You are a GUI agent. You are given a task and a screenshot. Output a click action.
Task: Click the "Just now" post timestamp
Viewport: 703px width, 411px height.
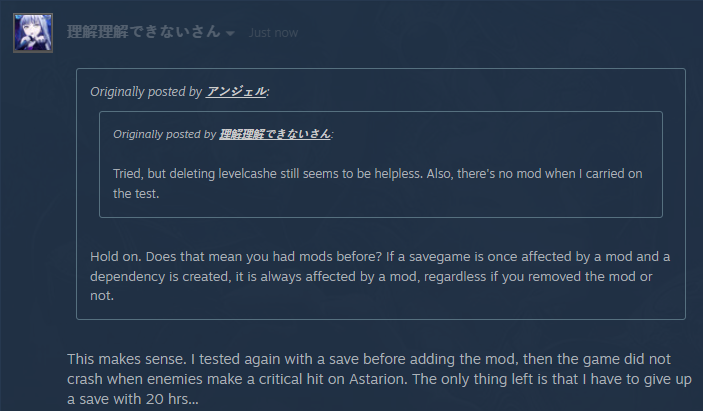click(273, 33)
